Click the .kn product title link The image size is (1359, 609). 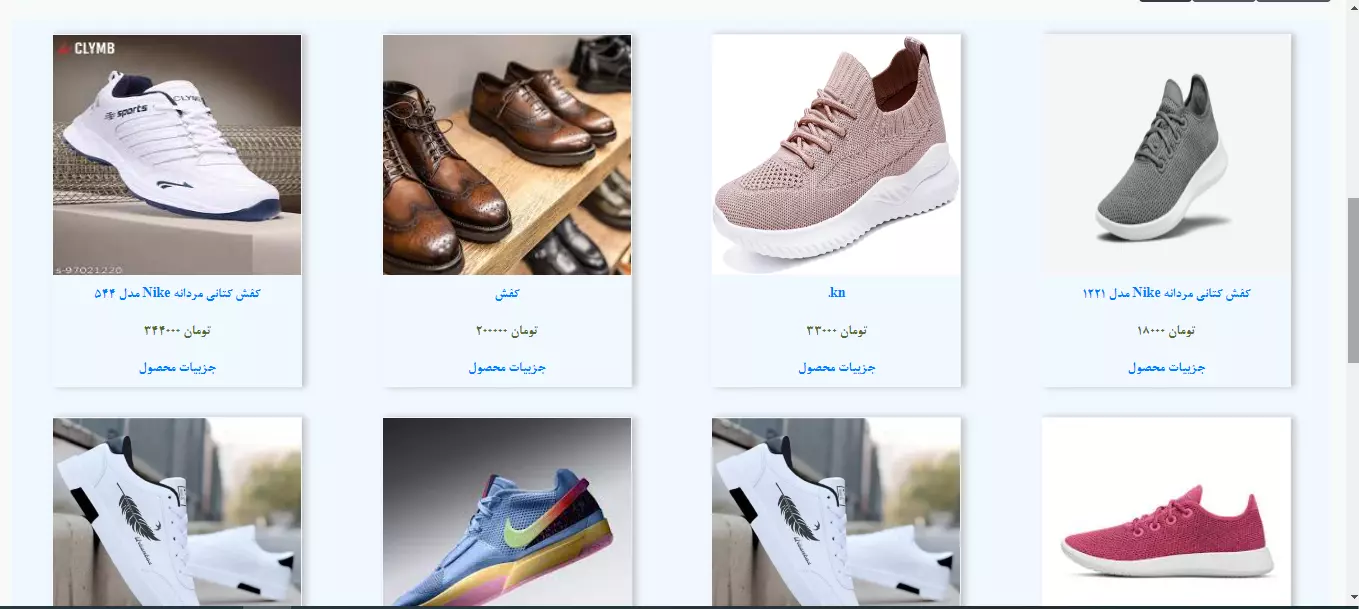[836, 293]
